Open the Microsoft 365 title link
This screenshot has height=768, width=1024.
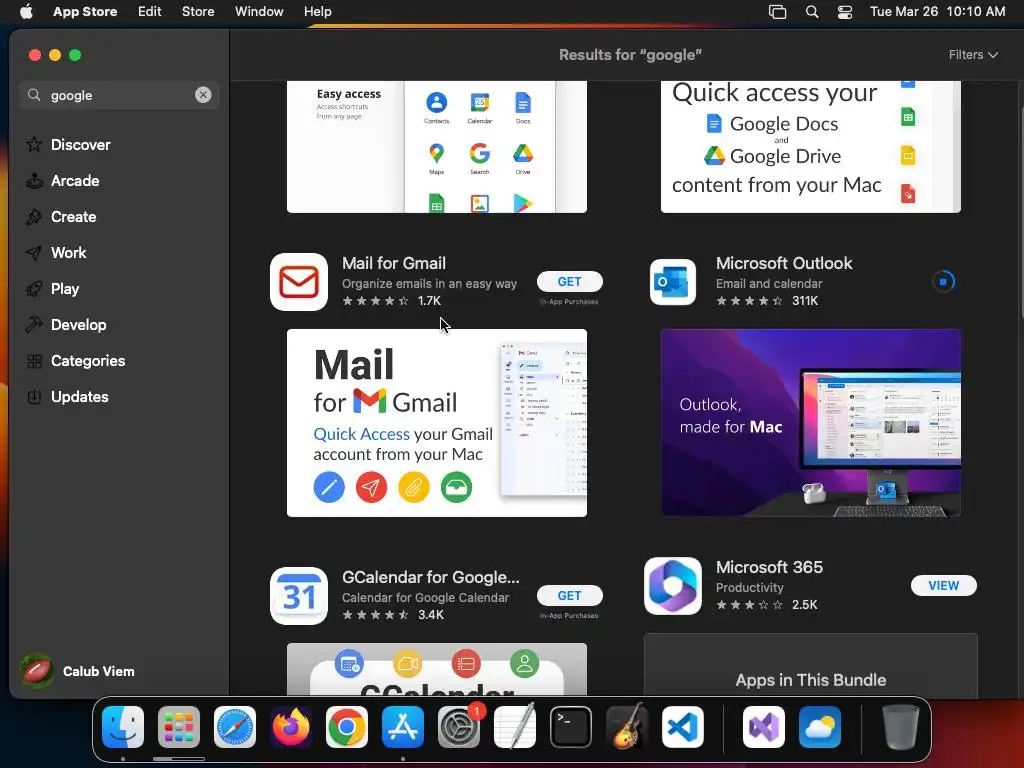[x=769, y=567]
